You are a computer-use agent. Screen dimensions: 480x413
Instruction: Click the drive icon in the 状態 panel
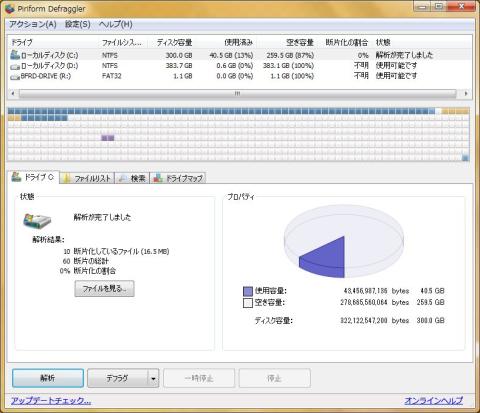pyautogui.click(x=37, y=221)
